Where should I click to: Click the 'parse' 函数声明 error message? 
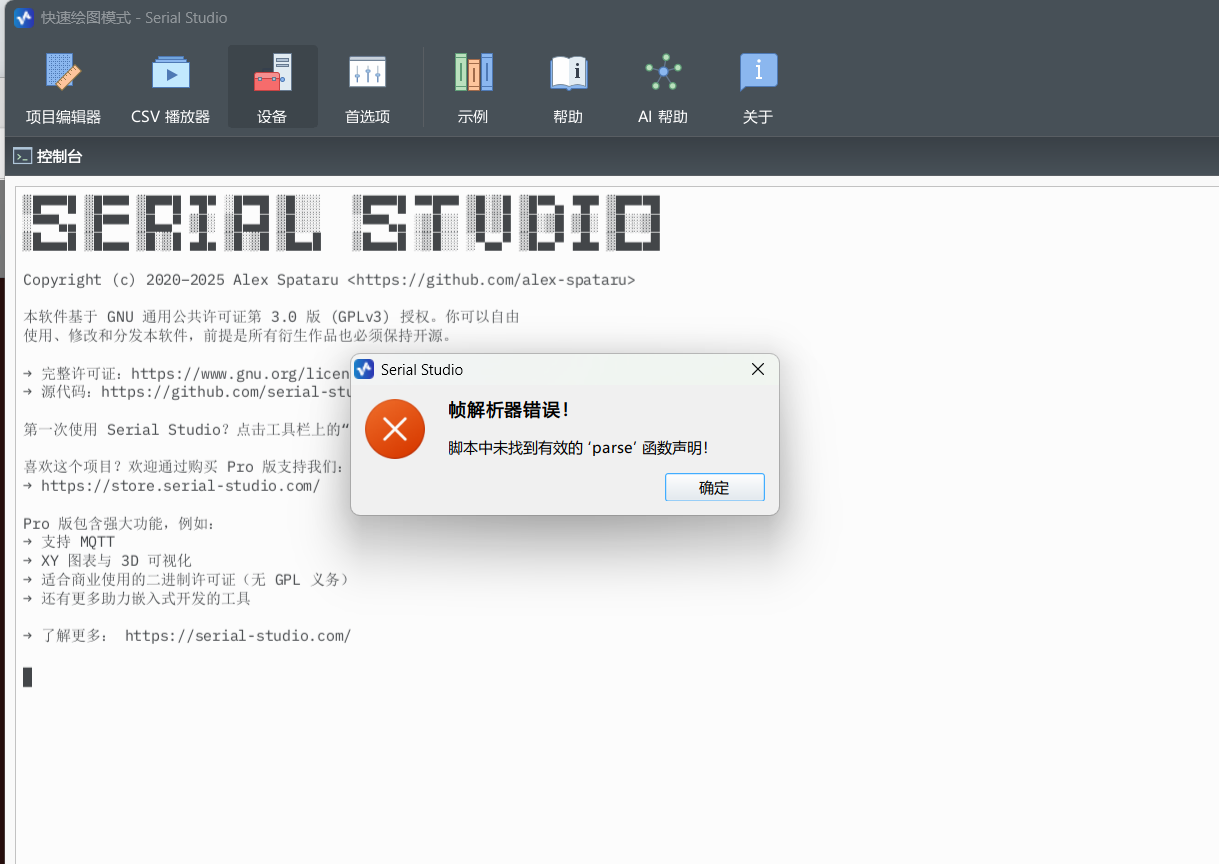[x=578, y=448]
